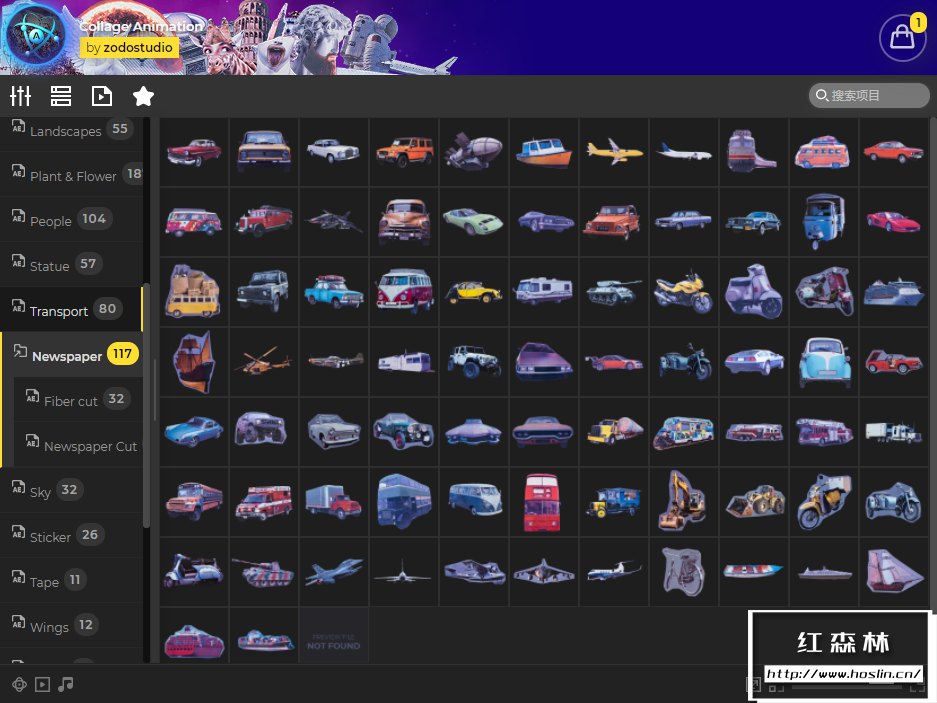Open the Statue category
937x703 pixels.
coord(72,265)
